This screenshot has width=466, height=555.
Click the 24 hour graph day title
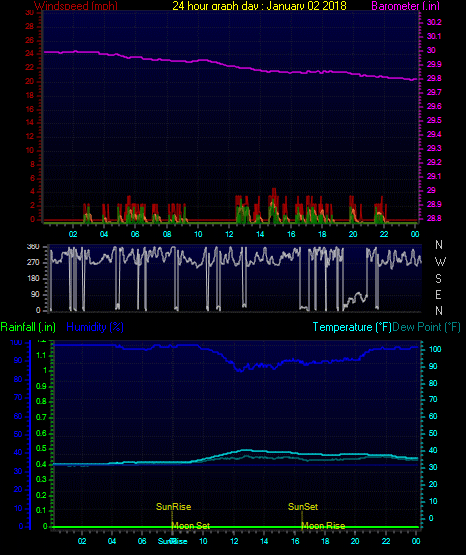259,5
